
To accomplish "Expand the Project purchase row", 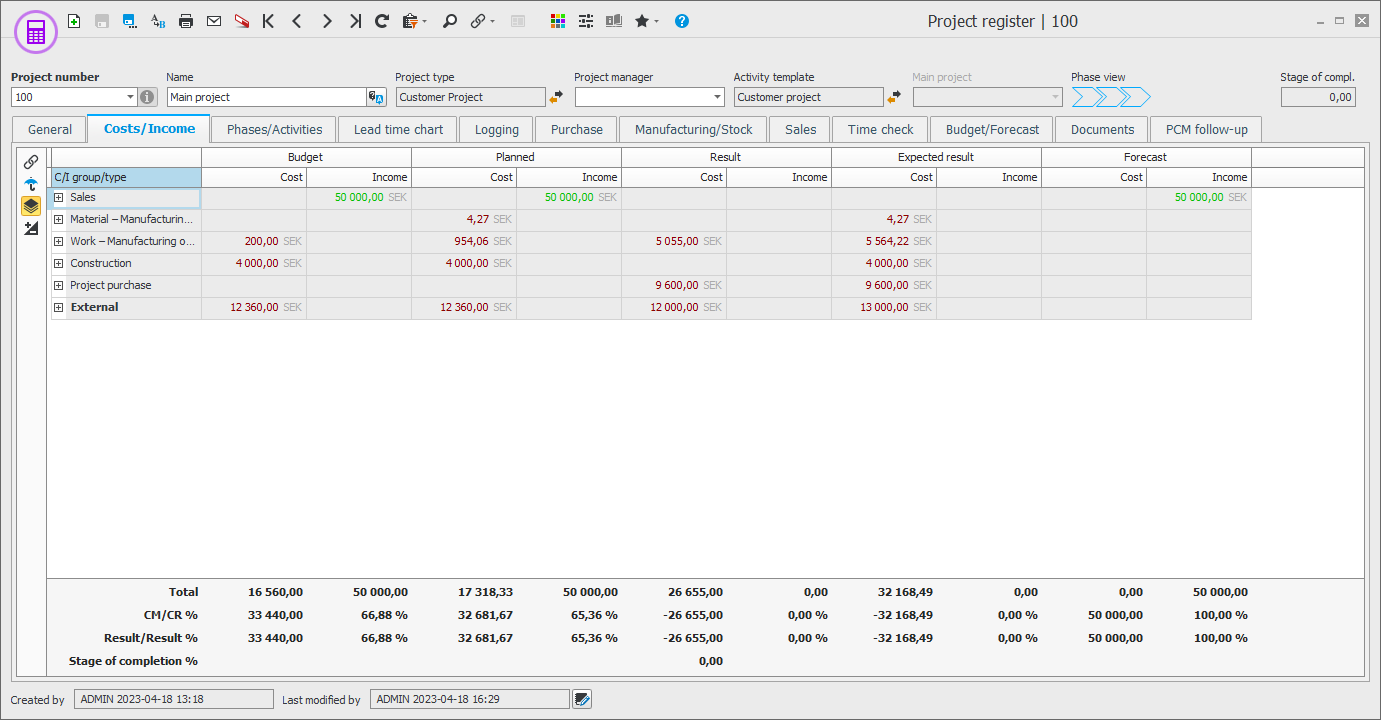I will (x=59, y=286).
